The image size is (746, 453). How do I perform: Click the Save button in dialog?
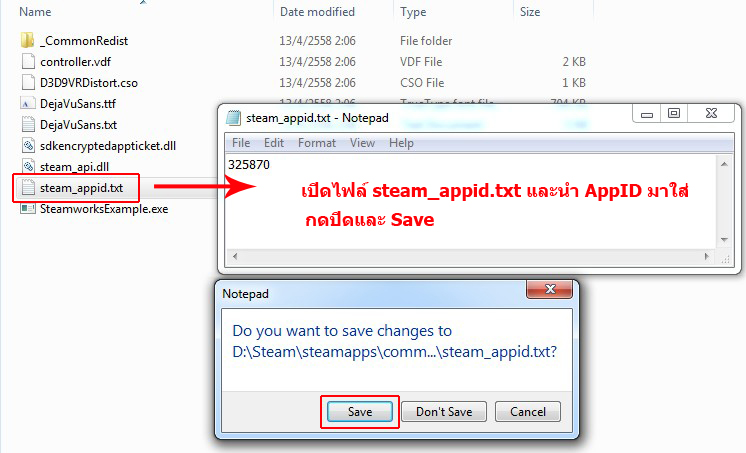point(360,412)
